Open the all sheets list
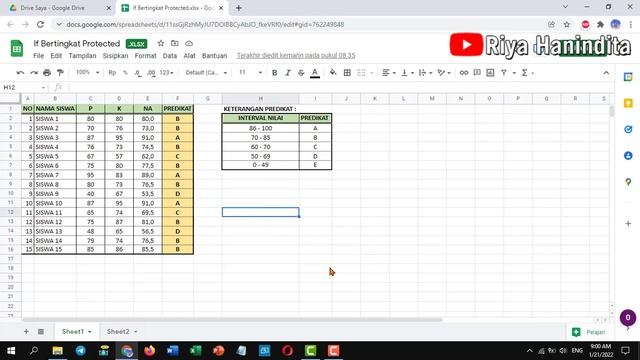The width and height of the screenshot is (640, 360). 41,331
